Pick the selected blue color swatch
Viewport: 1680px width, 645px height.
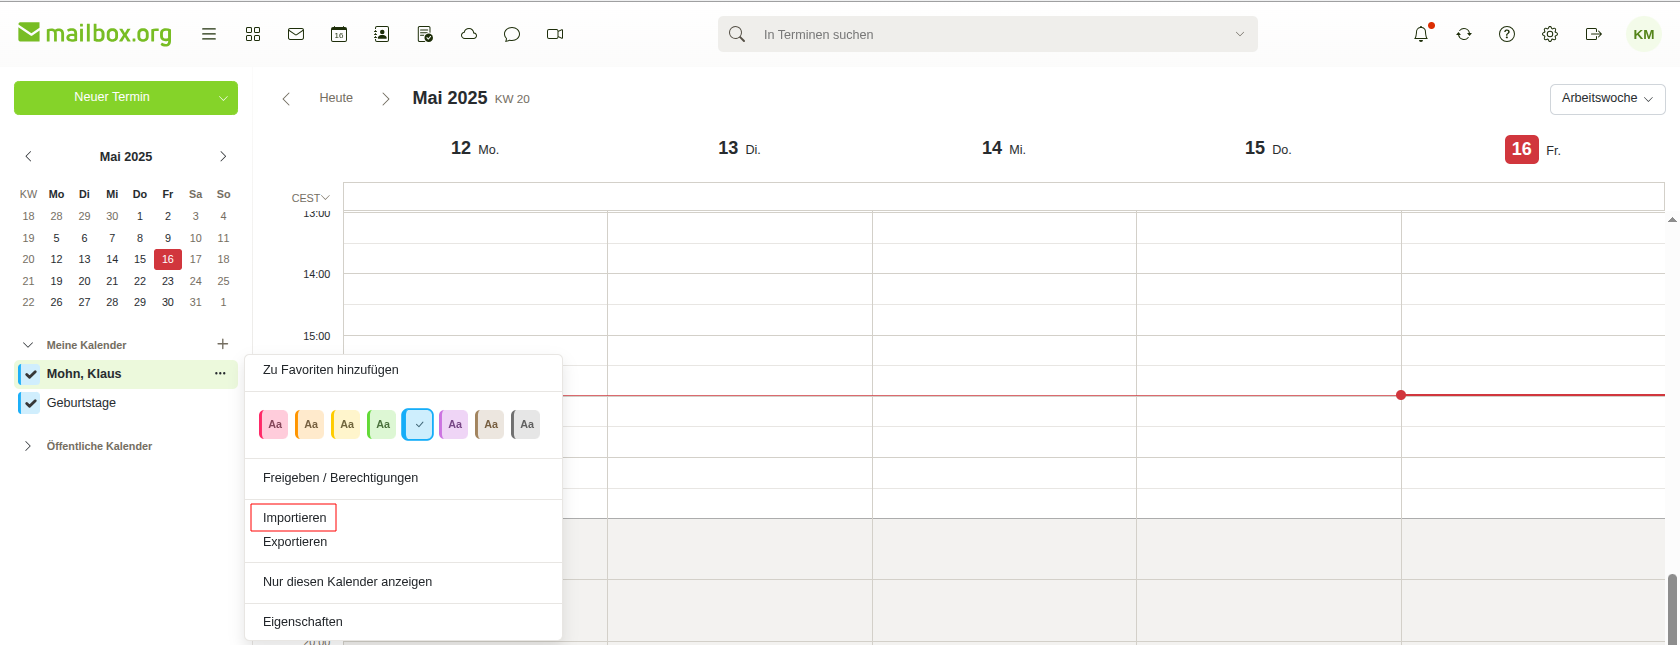coord(418,424)
